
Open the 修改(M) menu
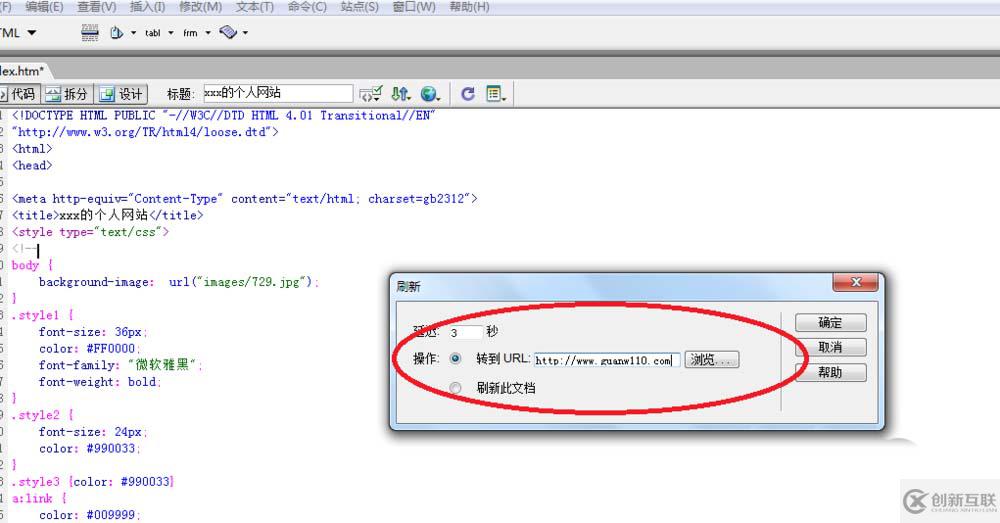tap(200, 7)
